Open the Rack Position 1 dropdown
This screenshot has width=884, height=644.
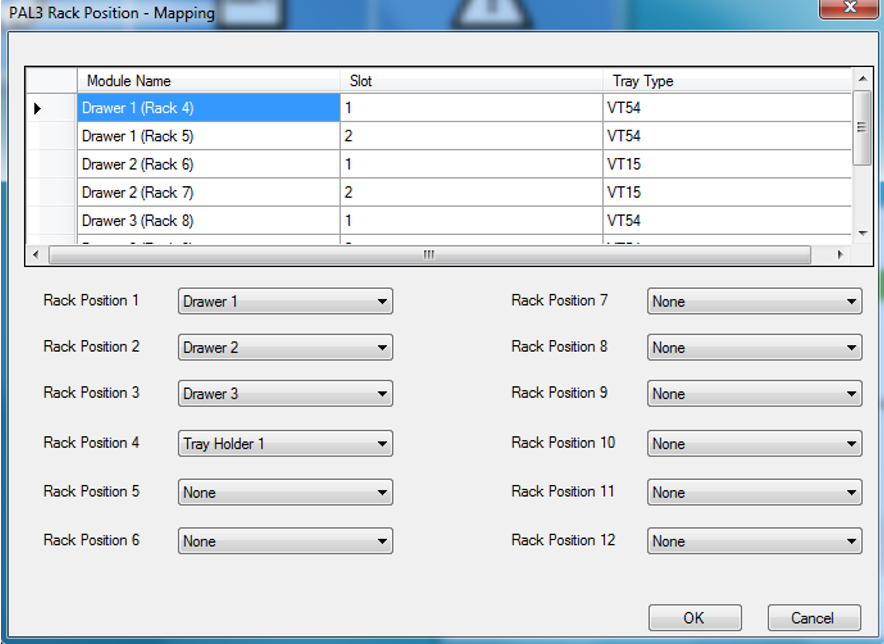tap(285, 301)
